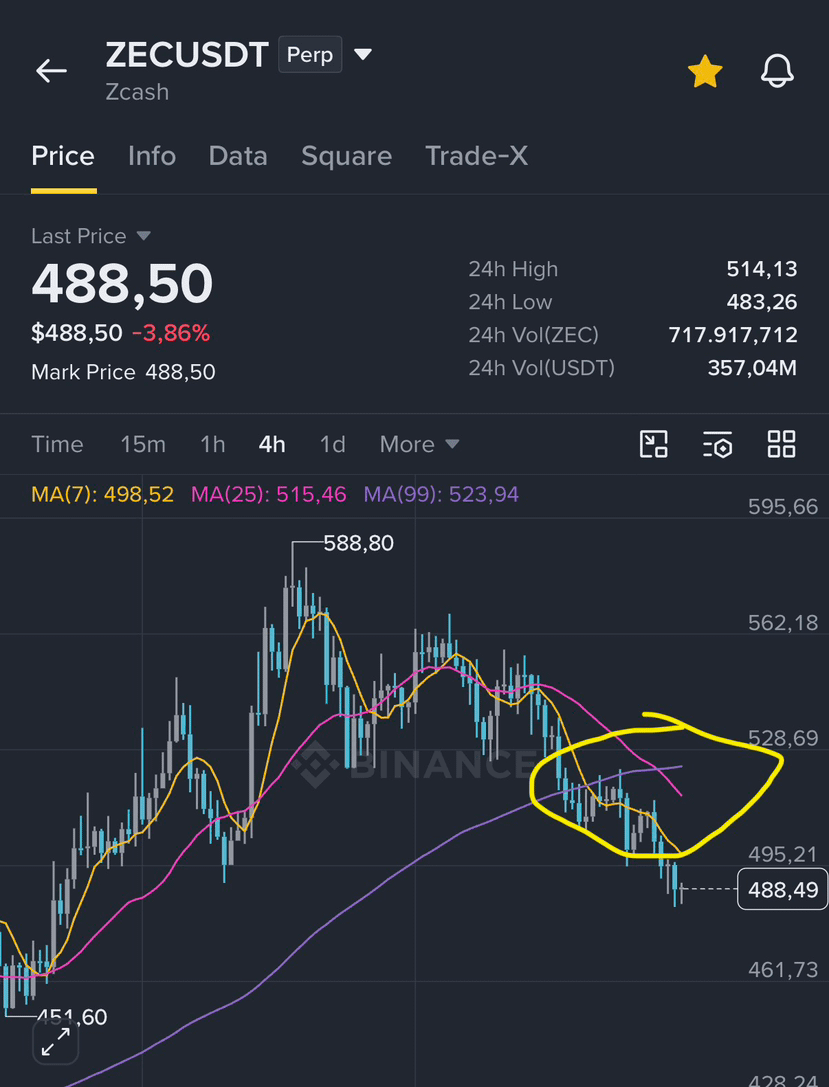829x1087 pixels.
Task: Select the 4h chart interval
Action: coord(272,444)
